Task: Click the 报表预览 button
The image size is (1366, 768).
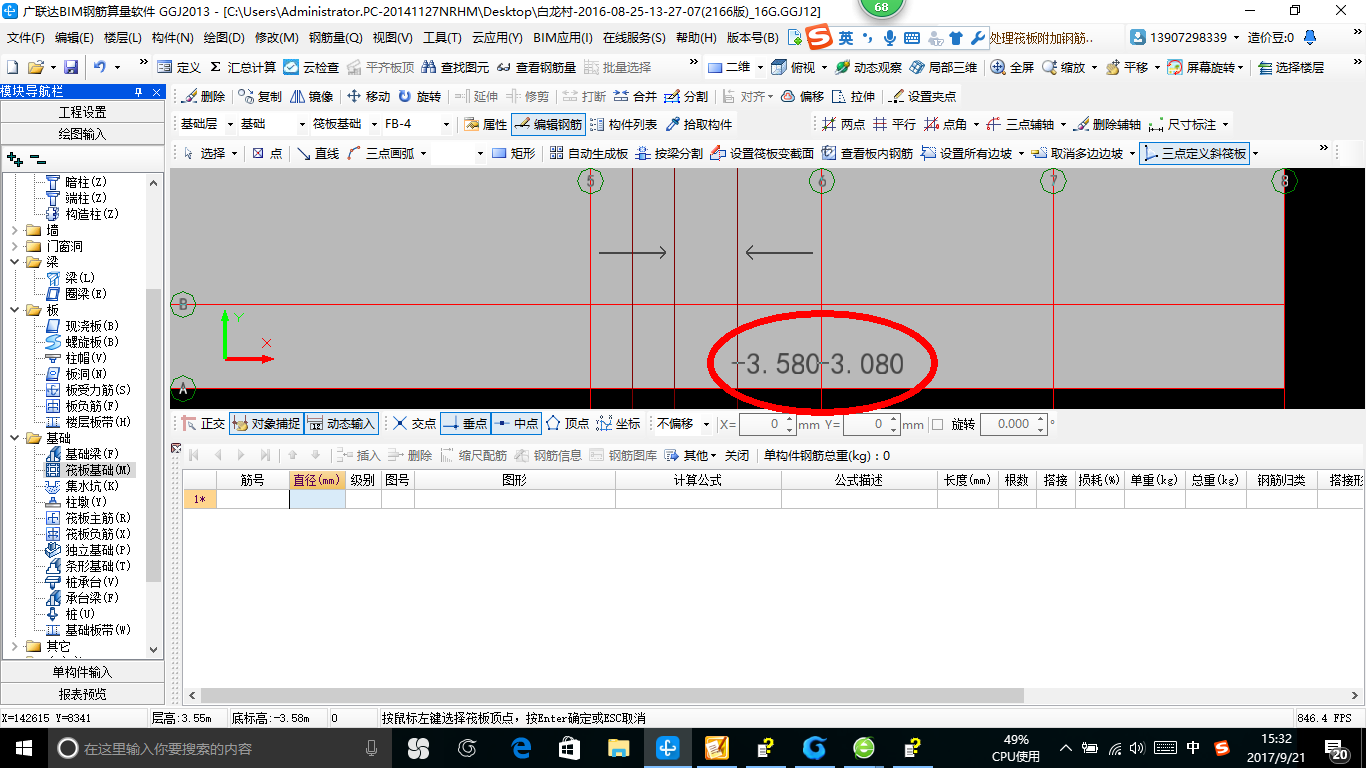Action: tap(82, 694)
